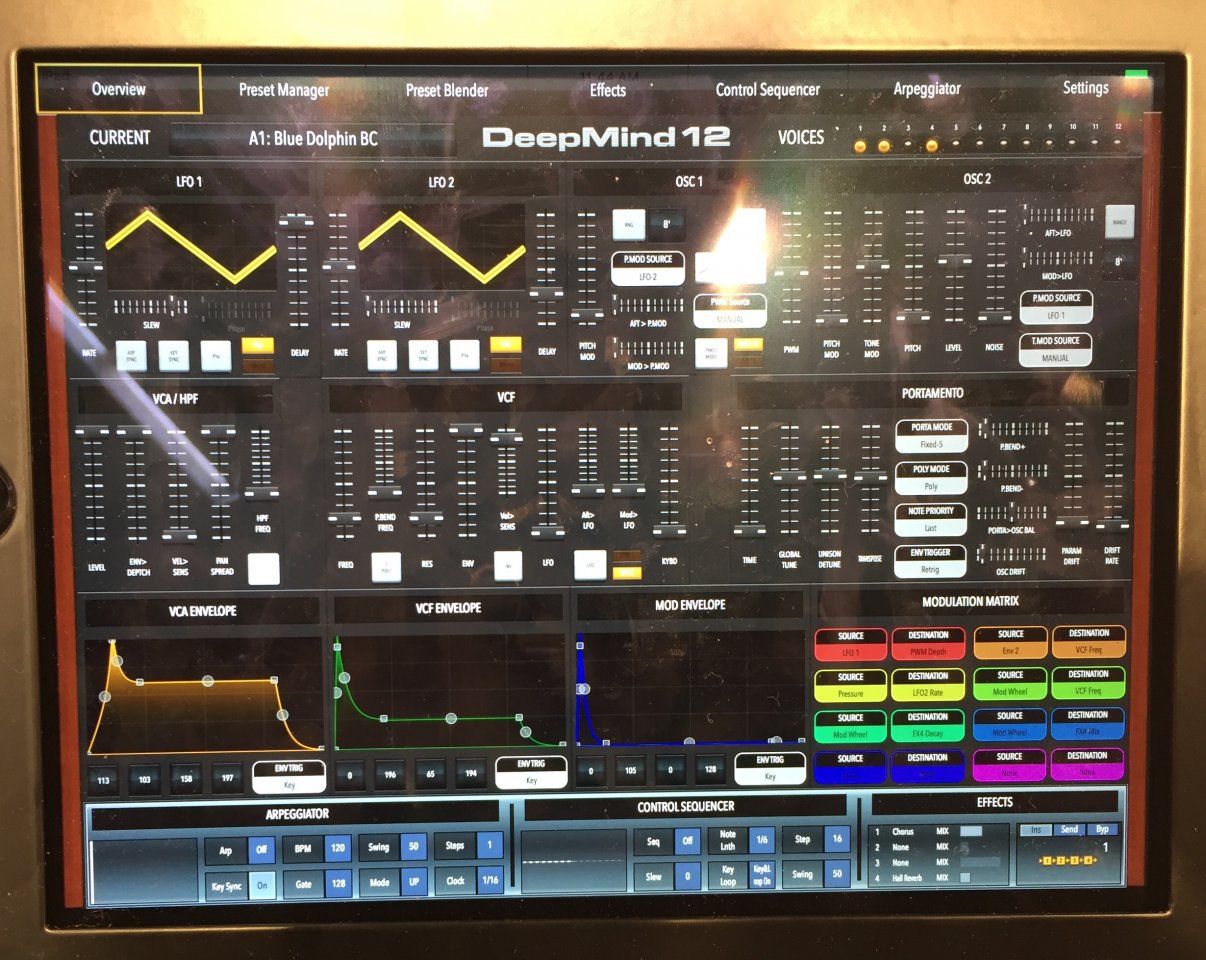Screen dimensions: 1206x960
Task: Tap the yellow 1-2-3-4 effects routing icon
Action: (1069, 861)
